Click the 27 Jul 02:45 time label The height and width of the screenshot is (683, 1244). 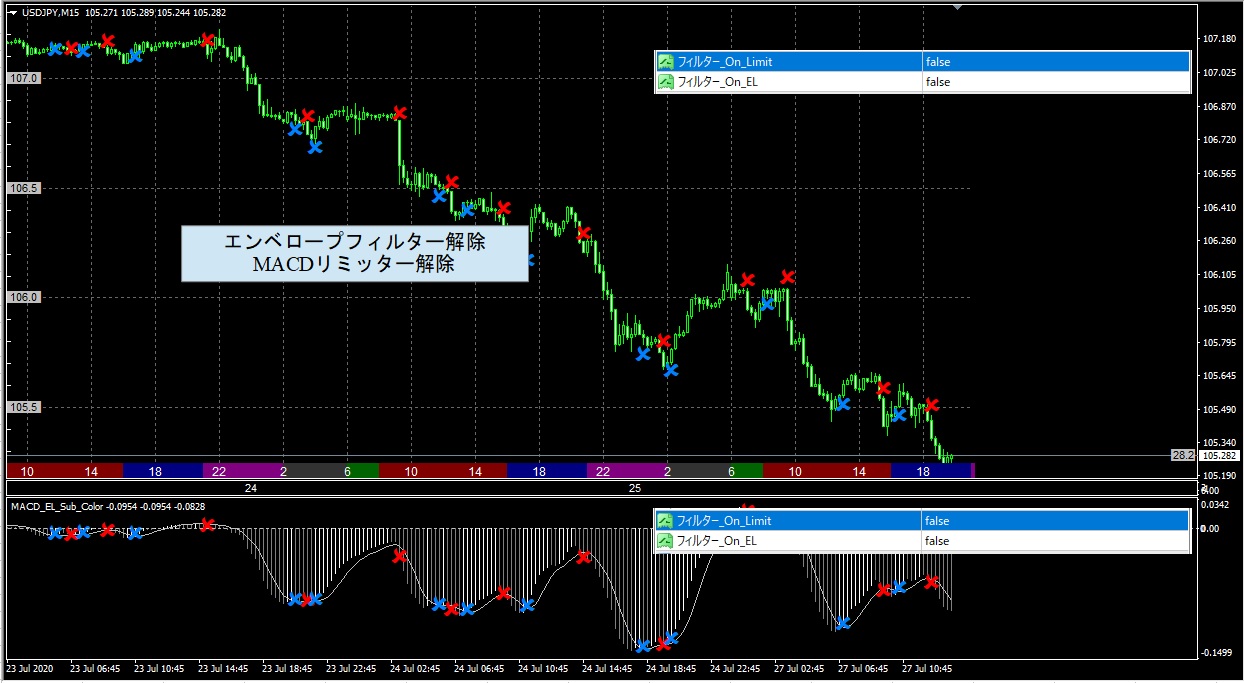point(801,667)
